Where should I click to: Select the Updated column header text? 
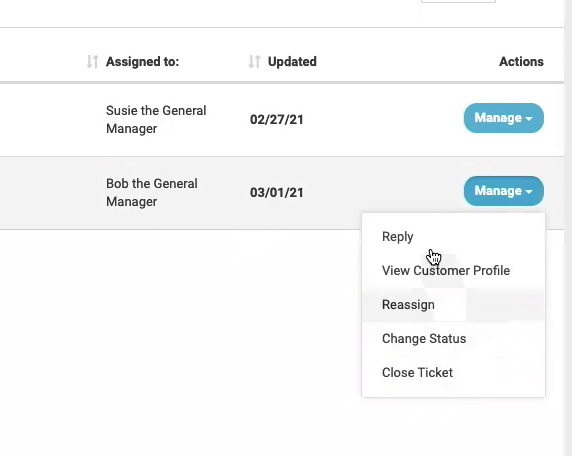(292, 62)
